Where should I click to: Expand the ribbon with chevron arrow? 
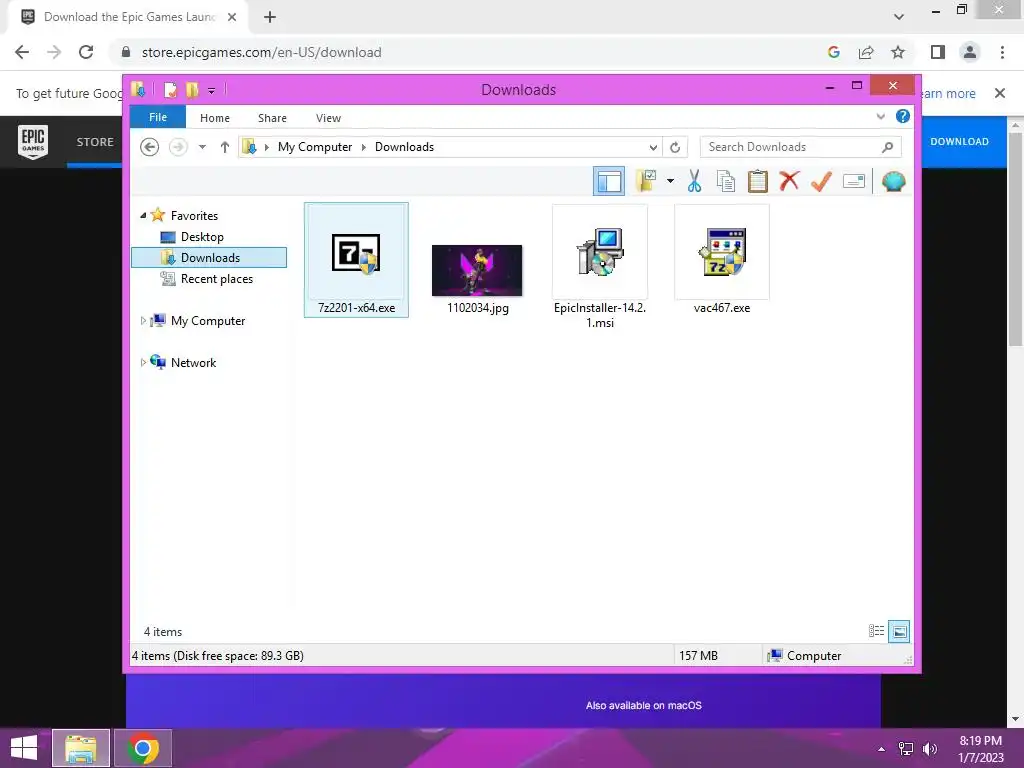pos(880,116)
